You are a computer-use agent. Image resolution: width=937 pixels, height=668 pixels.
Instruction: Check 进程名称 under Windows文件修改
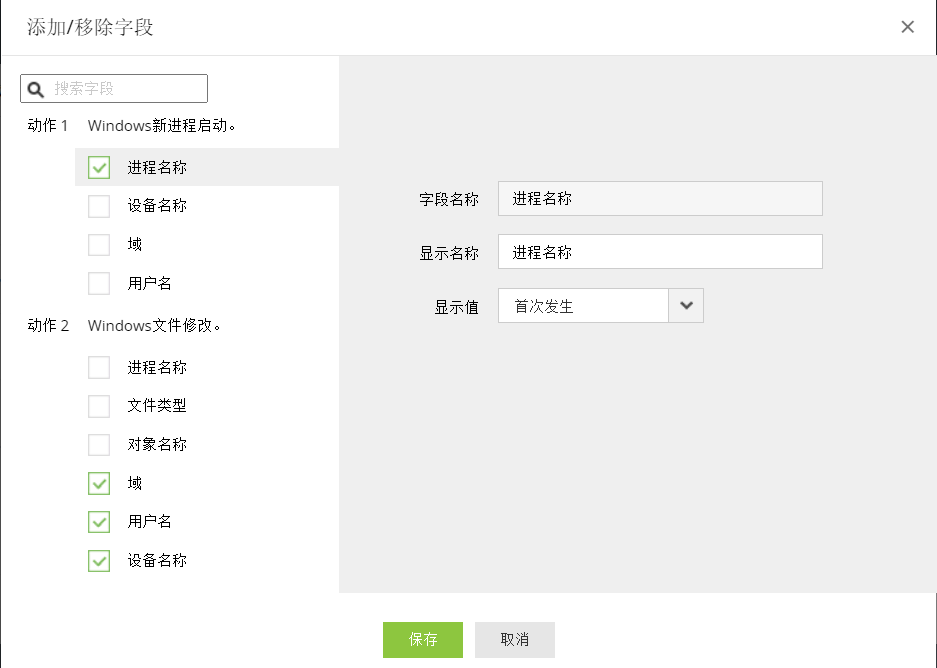click(99, 368)
